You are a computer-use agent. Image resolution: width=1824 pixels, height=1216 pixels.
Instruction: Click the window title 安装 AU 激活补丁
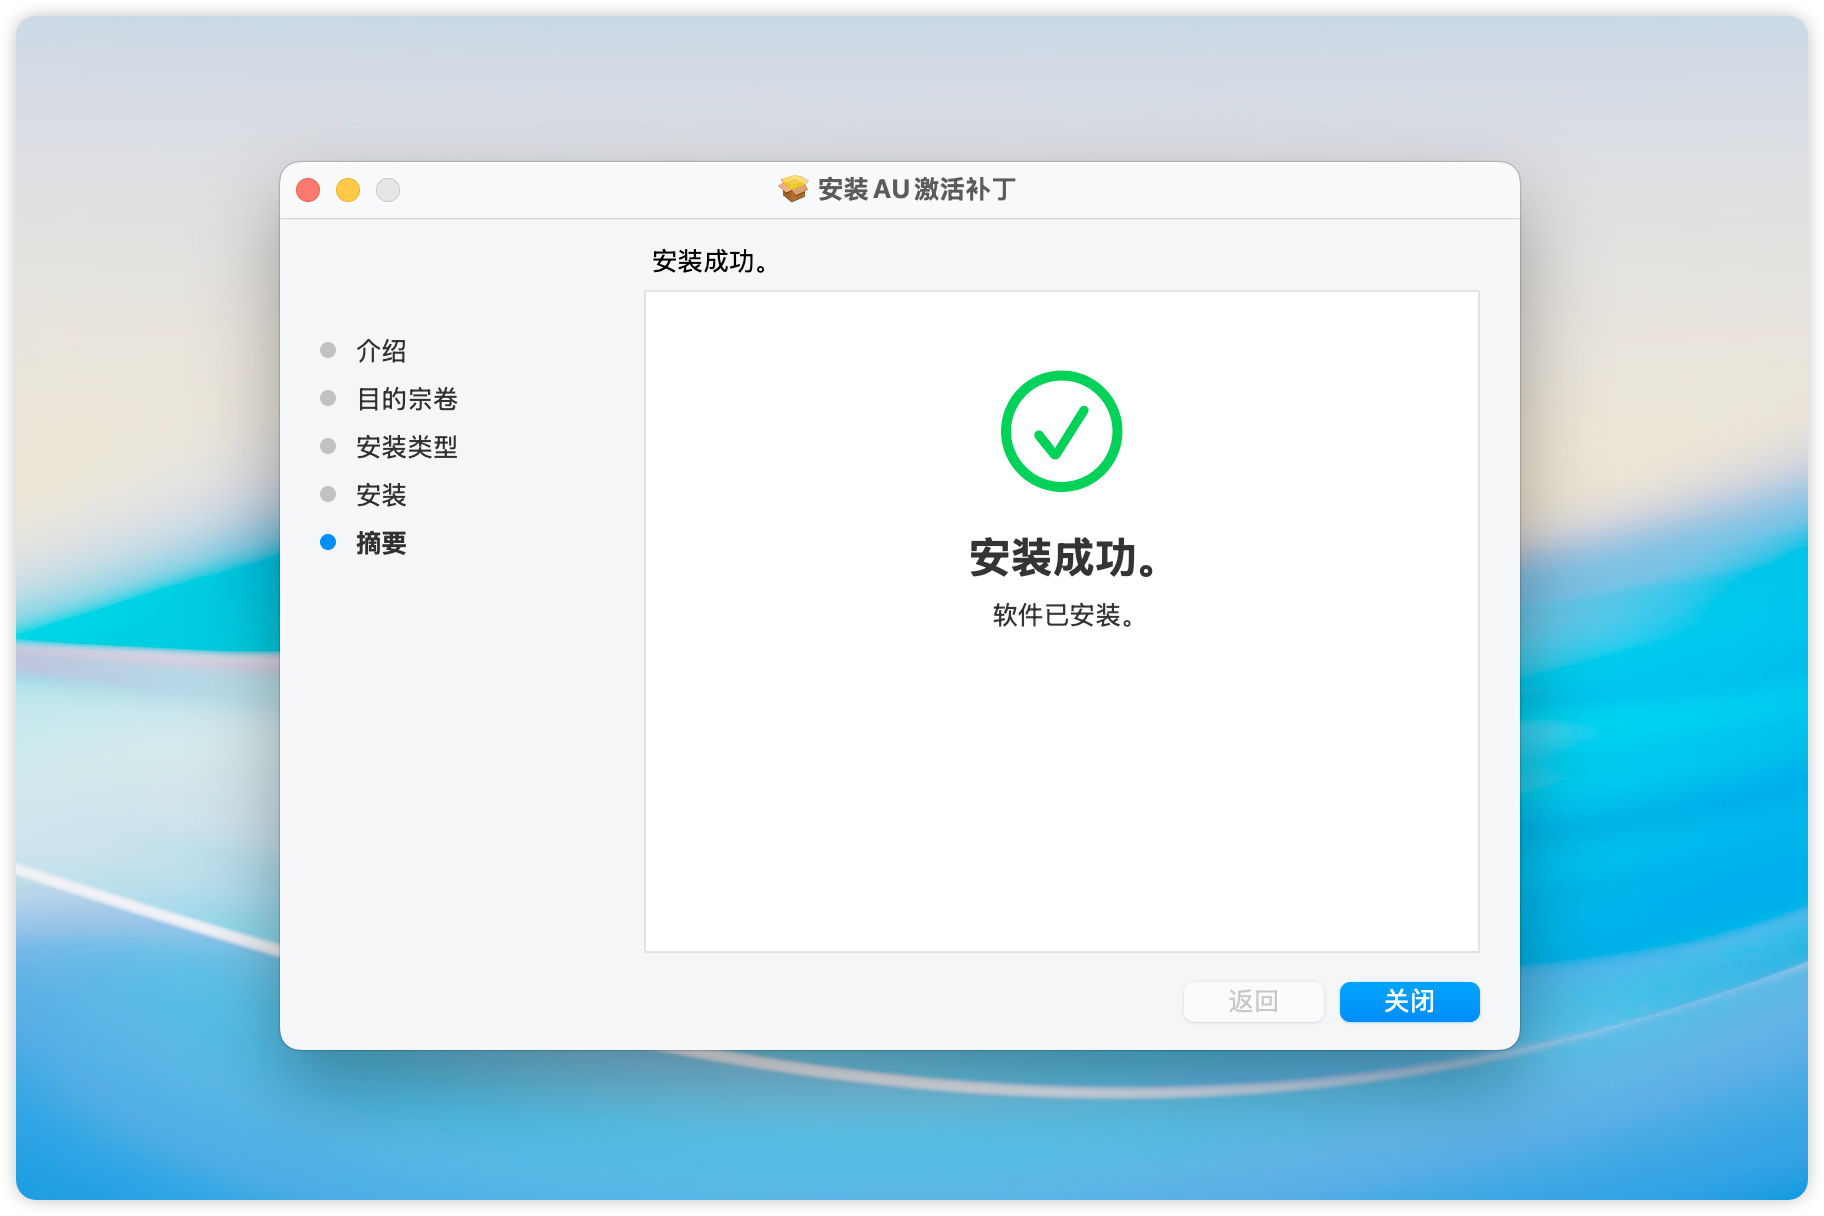click(x=916, y=189)
